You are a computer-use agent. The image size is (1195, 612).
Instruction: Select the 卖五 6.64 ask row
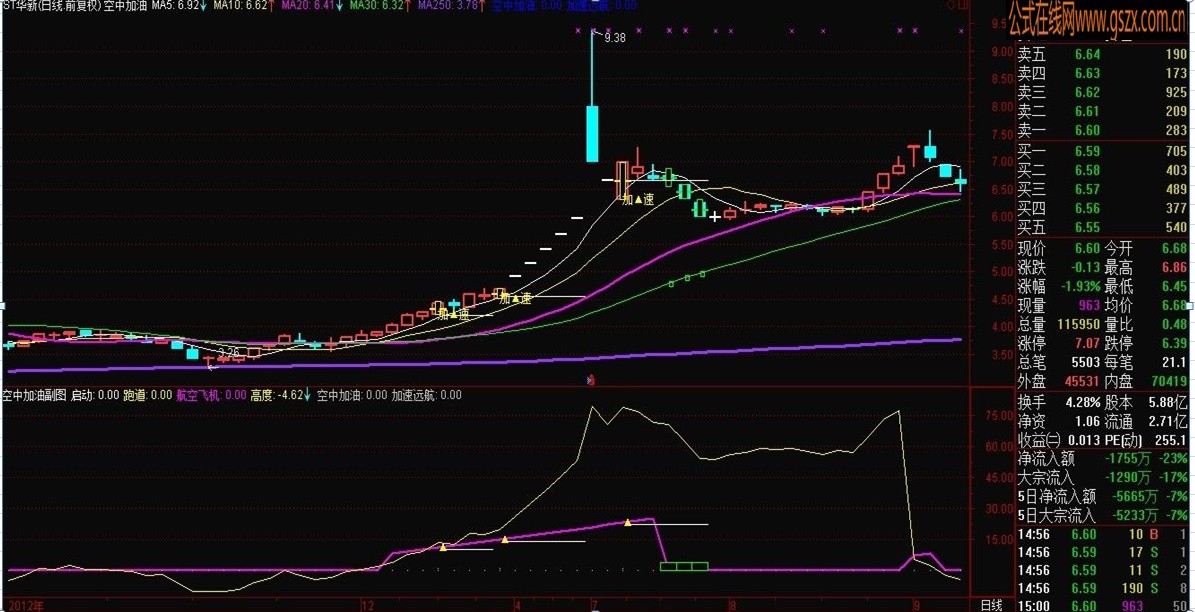(x=1104, y=54)
